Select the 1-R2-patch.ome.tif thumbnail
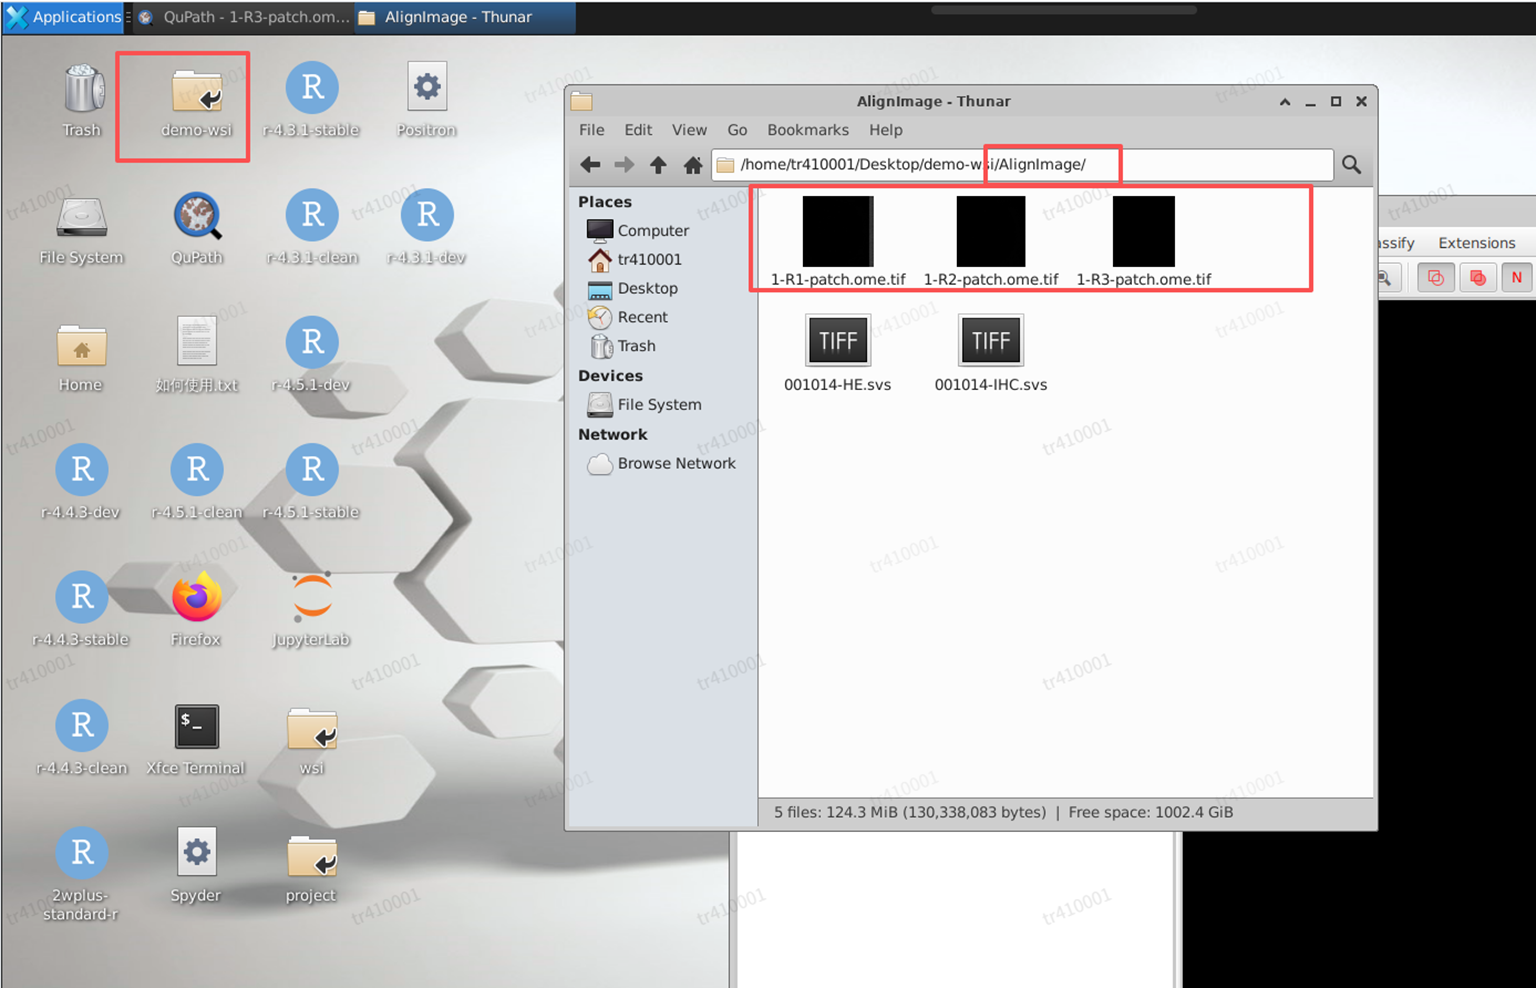The width and height of the screenshot is (1536, 988). tap(990, 232)
